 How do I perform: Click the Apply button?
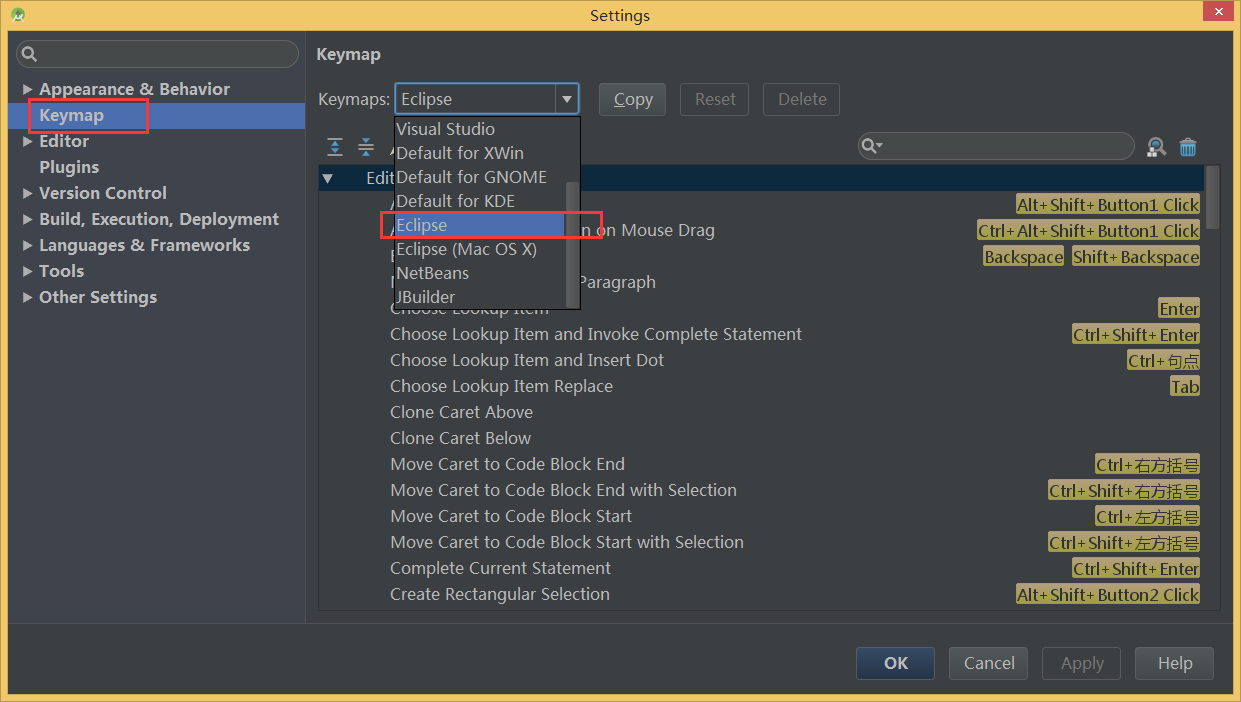(x=1082, y=663)
